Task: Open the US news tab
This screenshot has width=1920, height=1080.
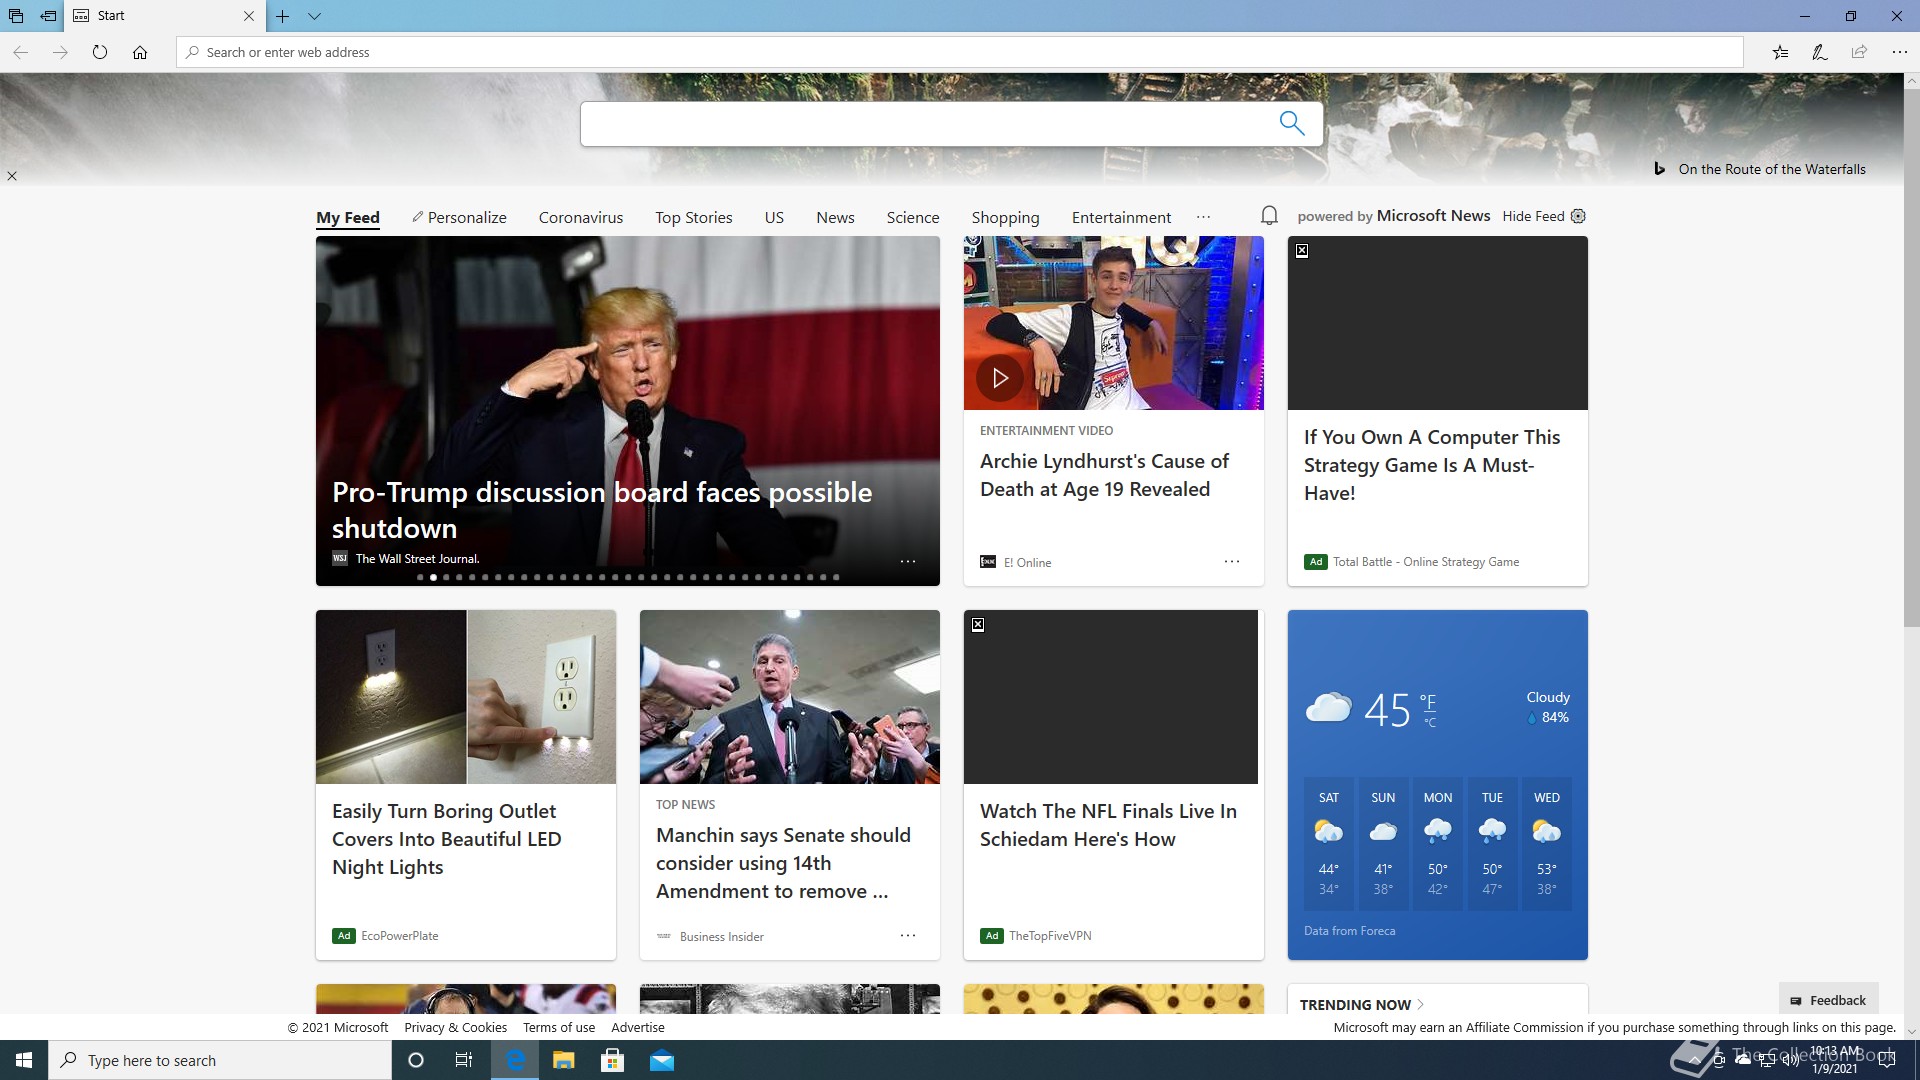Action: (x=774, y=217)
